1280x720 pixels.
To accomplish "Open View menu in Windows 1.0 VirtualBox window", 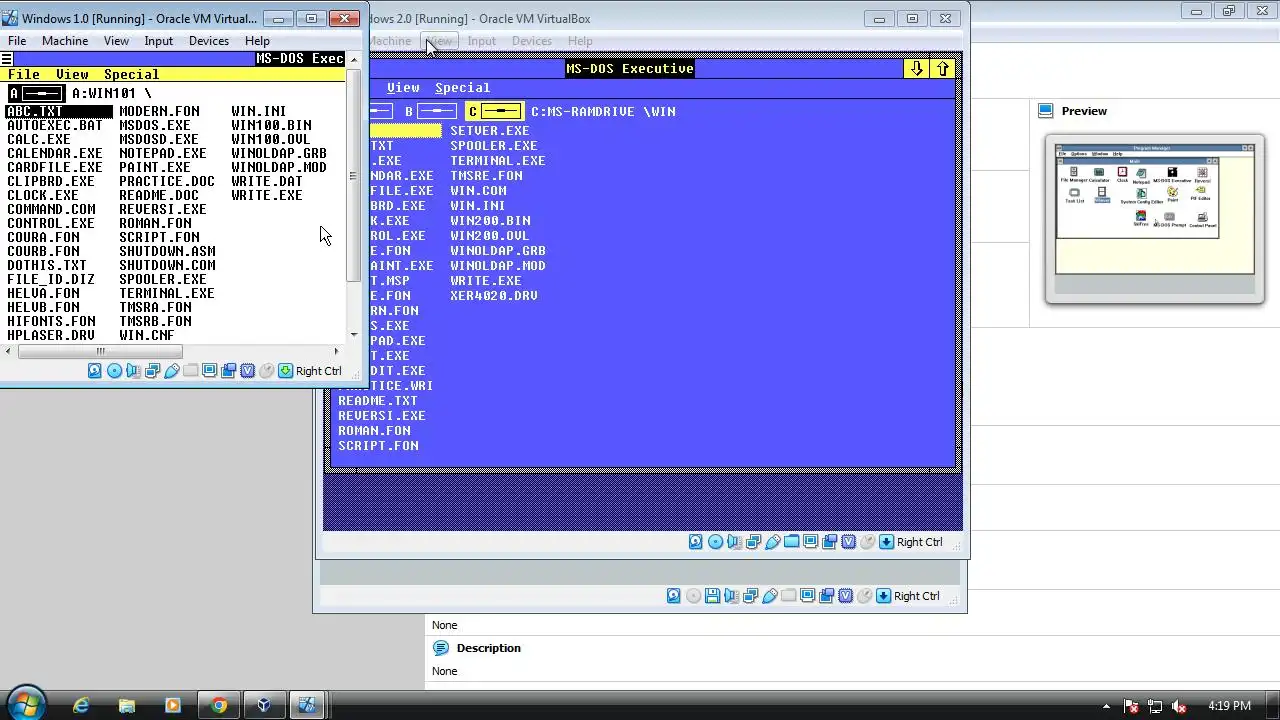I will point(116,41).
